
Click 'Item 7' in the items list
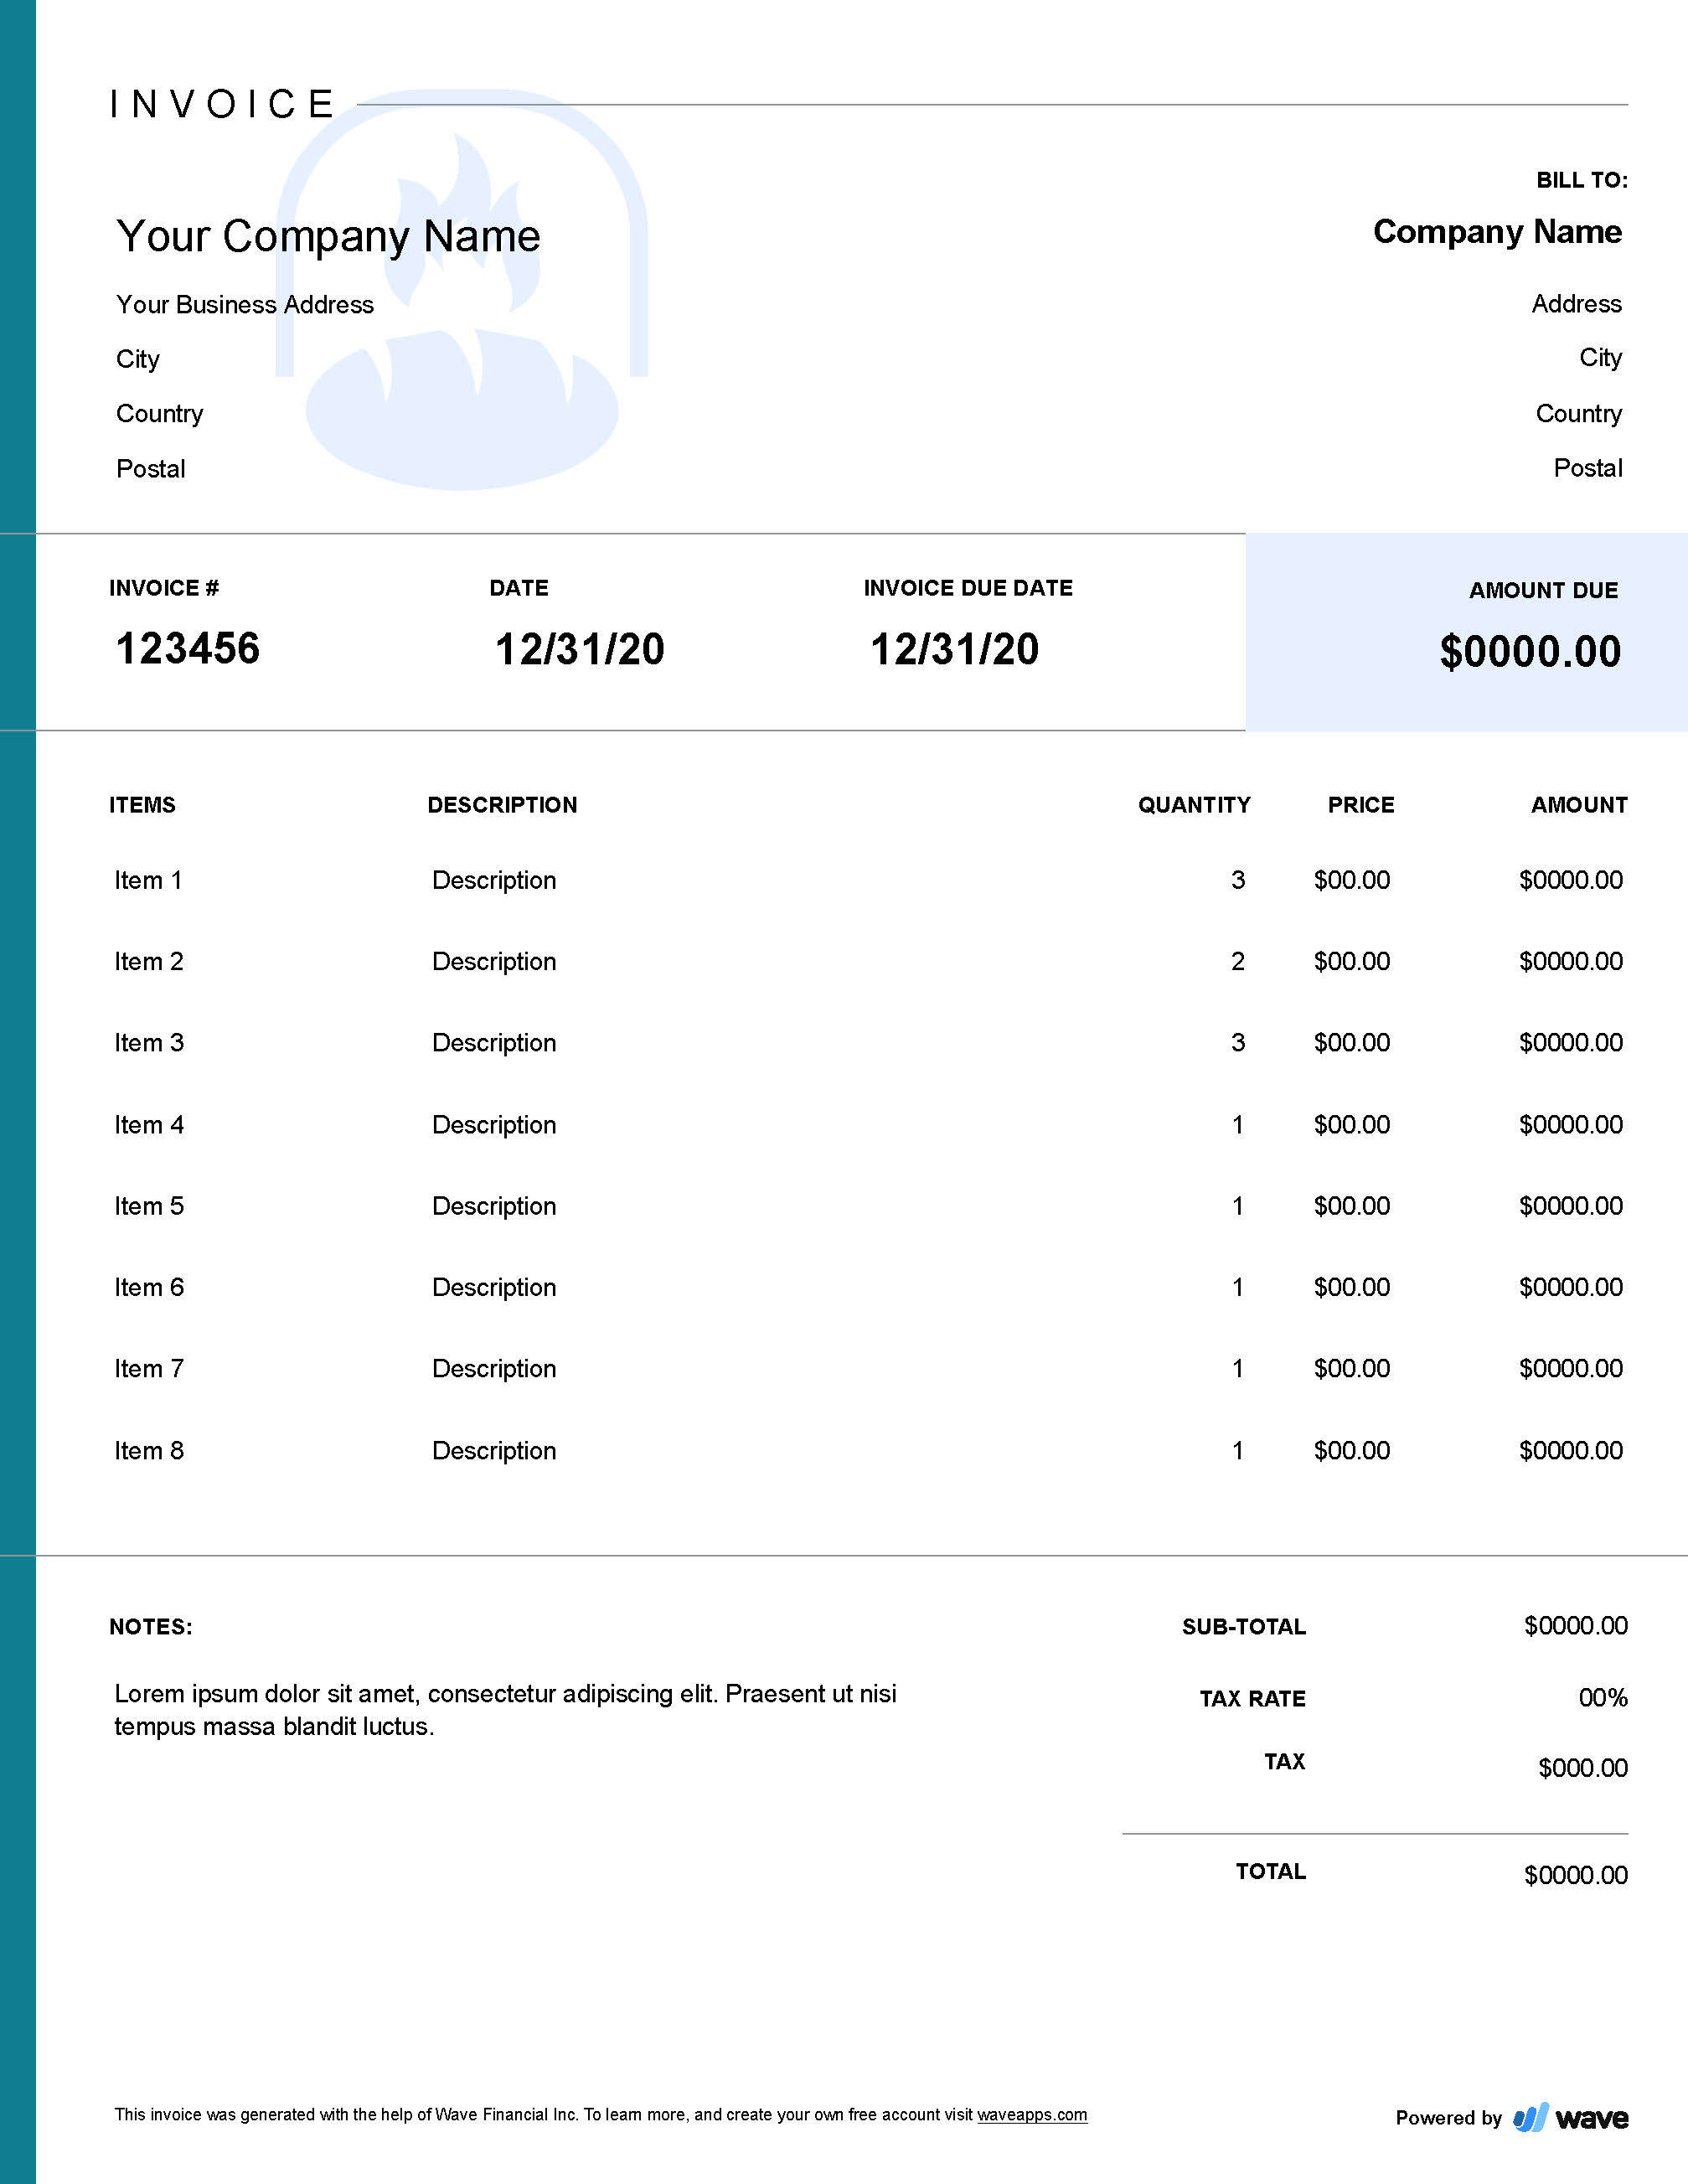149,1368
